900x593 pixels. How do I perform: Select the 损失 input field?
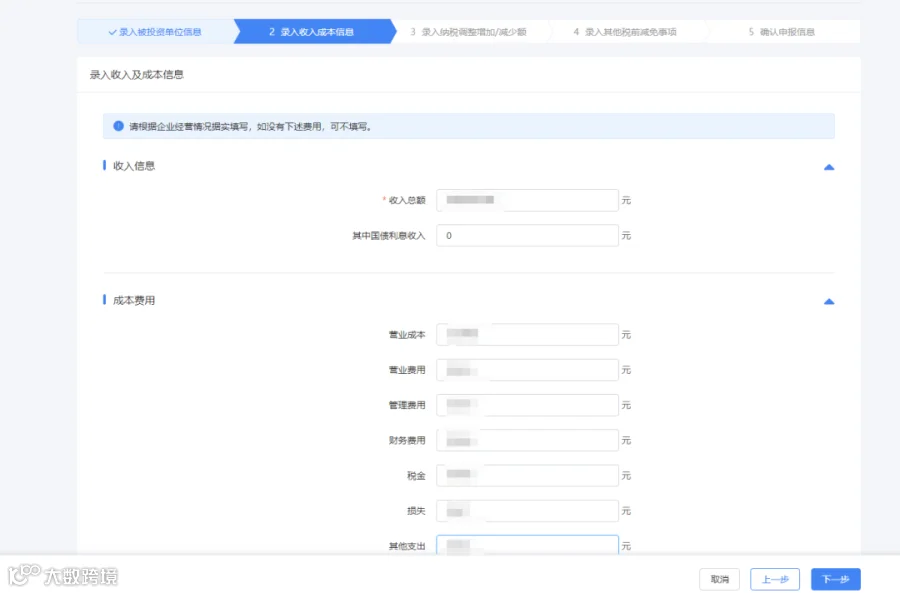click(527, 511)
